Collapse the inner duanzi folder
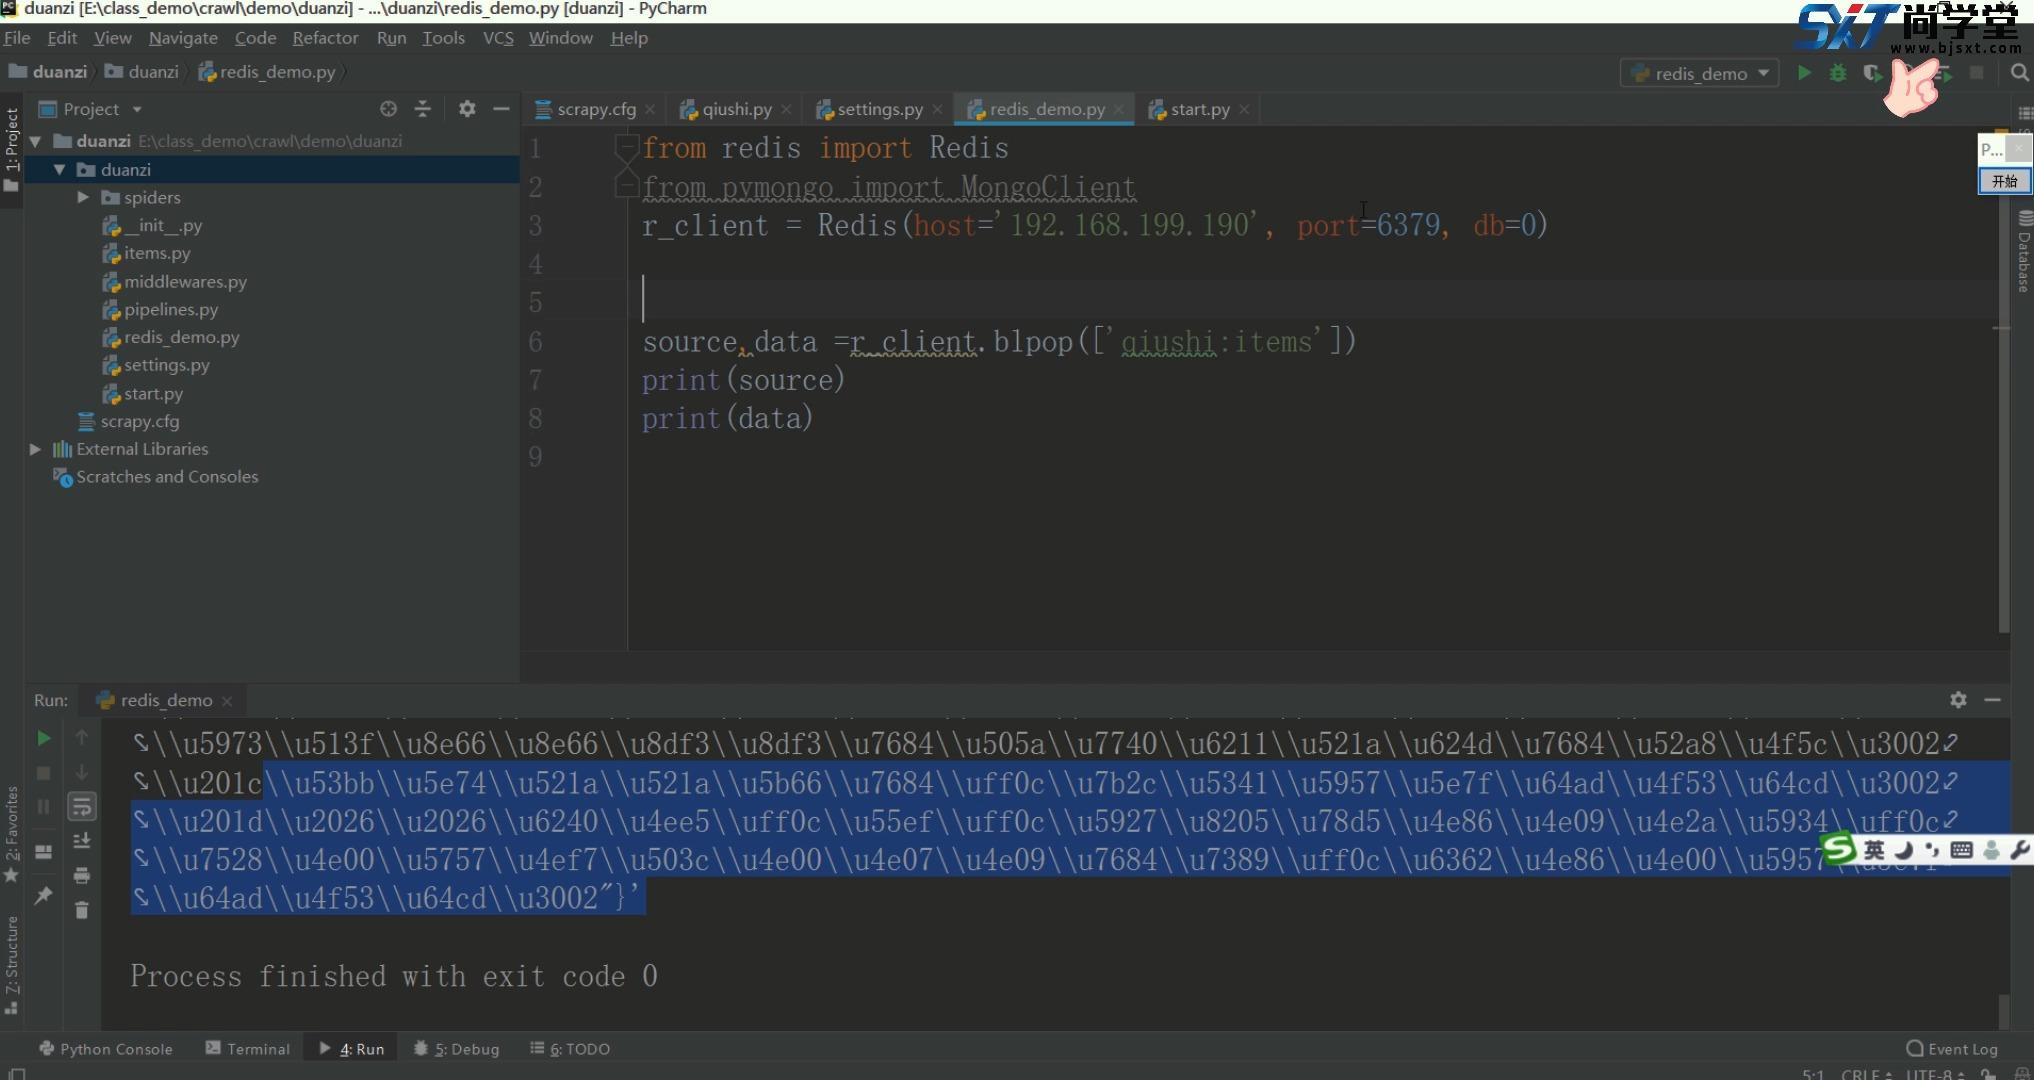Screen dimensions: 2034x1080 point(60,170)
